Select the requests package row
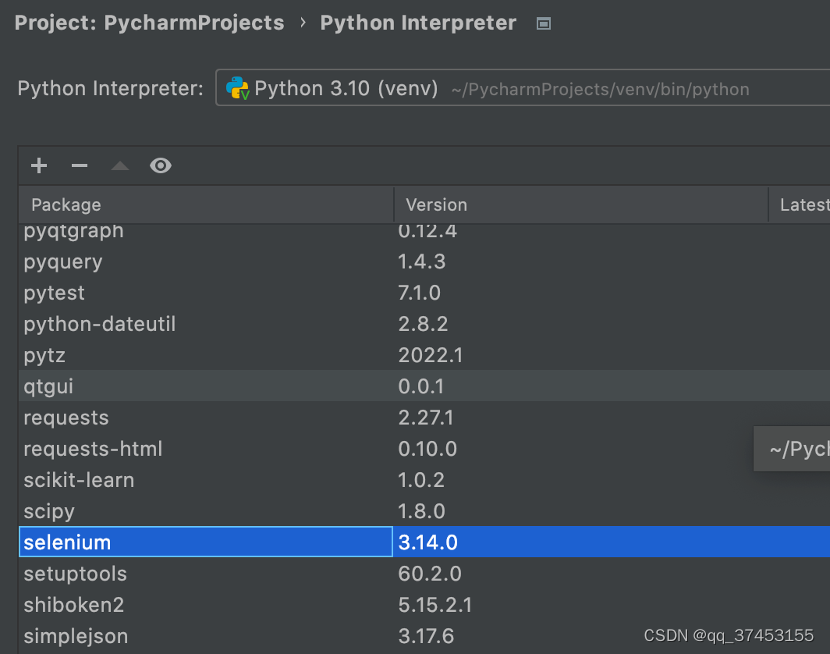Image resolution: width=830 pixels, height=654 pixels. [425, 417]
